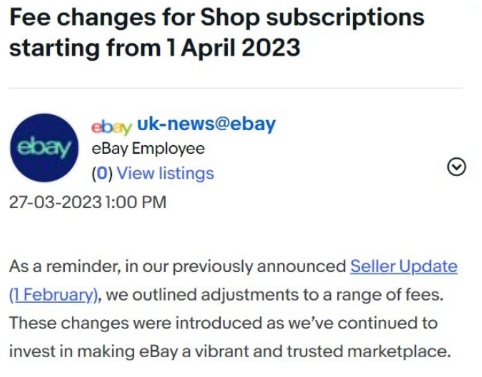Click the eBay Employee rank label
482x377 pixels.
click(148, 149)
